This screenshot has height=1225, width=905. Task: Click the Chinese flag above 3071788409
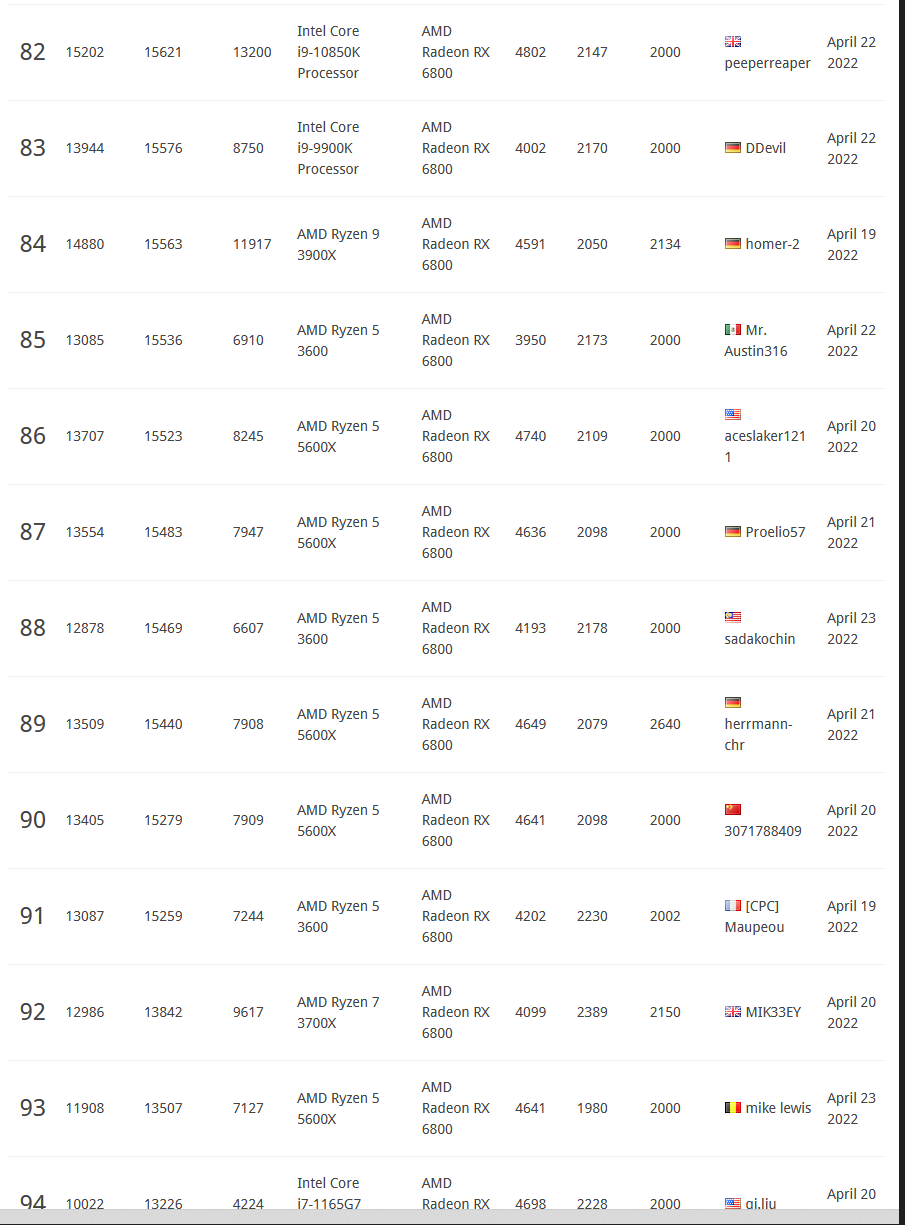click(733, 810)
